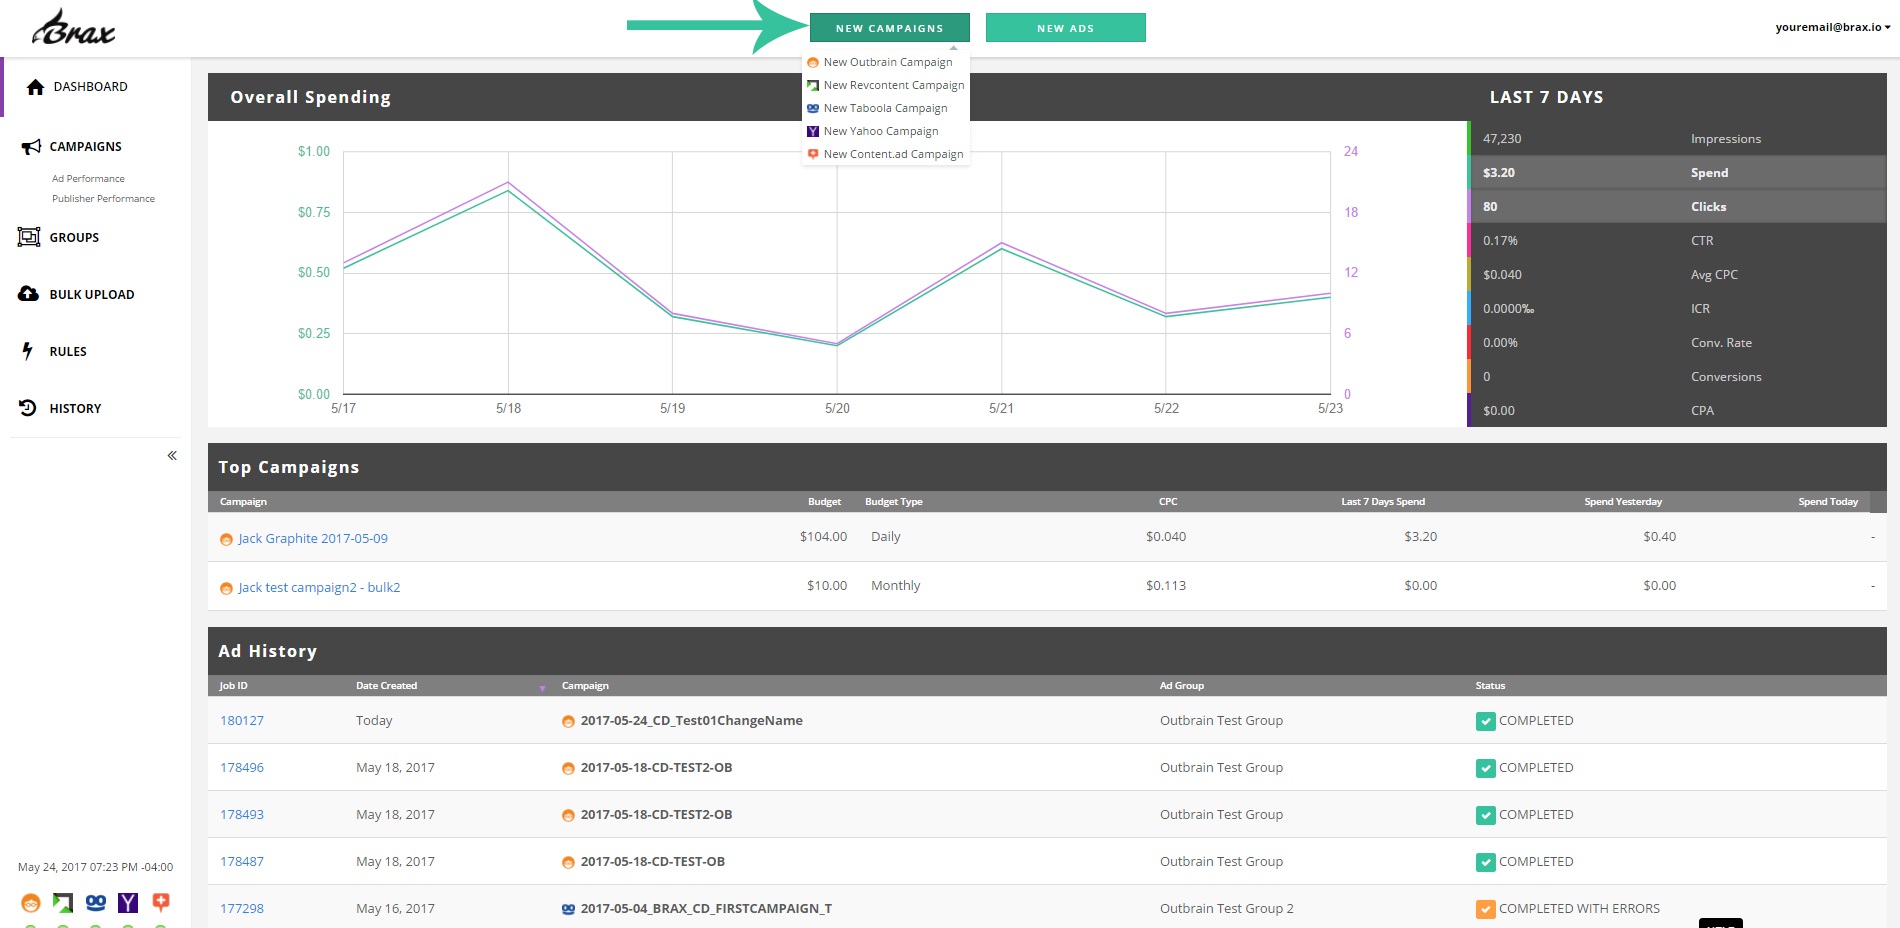Toggle the Impressions metric row
The height and width of the screenshot is (928, 1900).
tap(1677, 138)
